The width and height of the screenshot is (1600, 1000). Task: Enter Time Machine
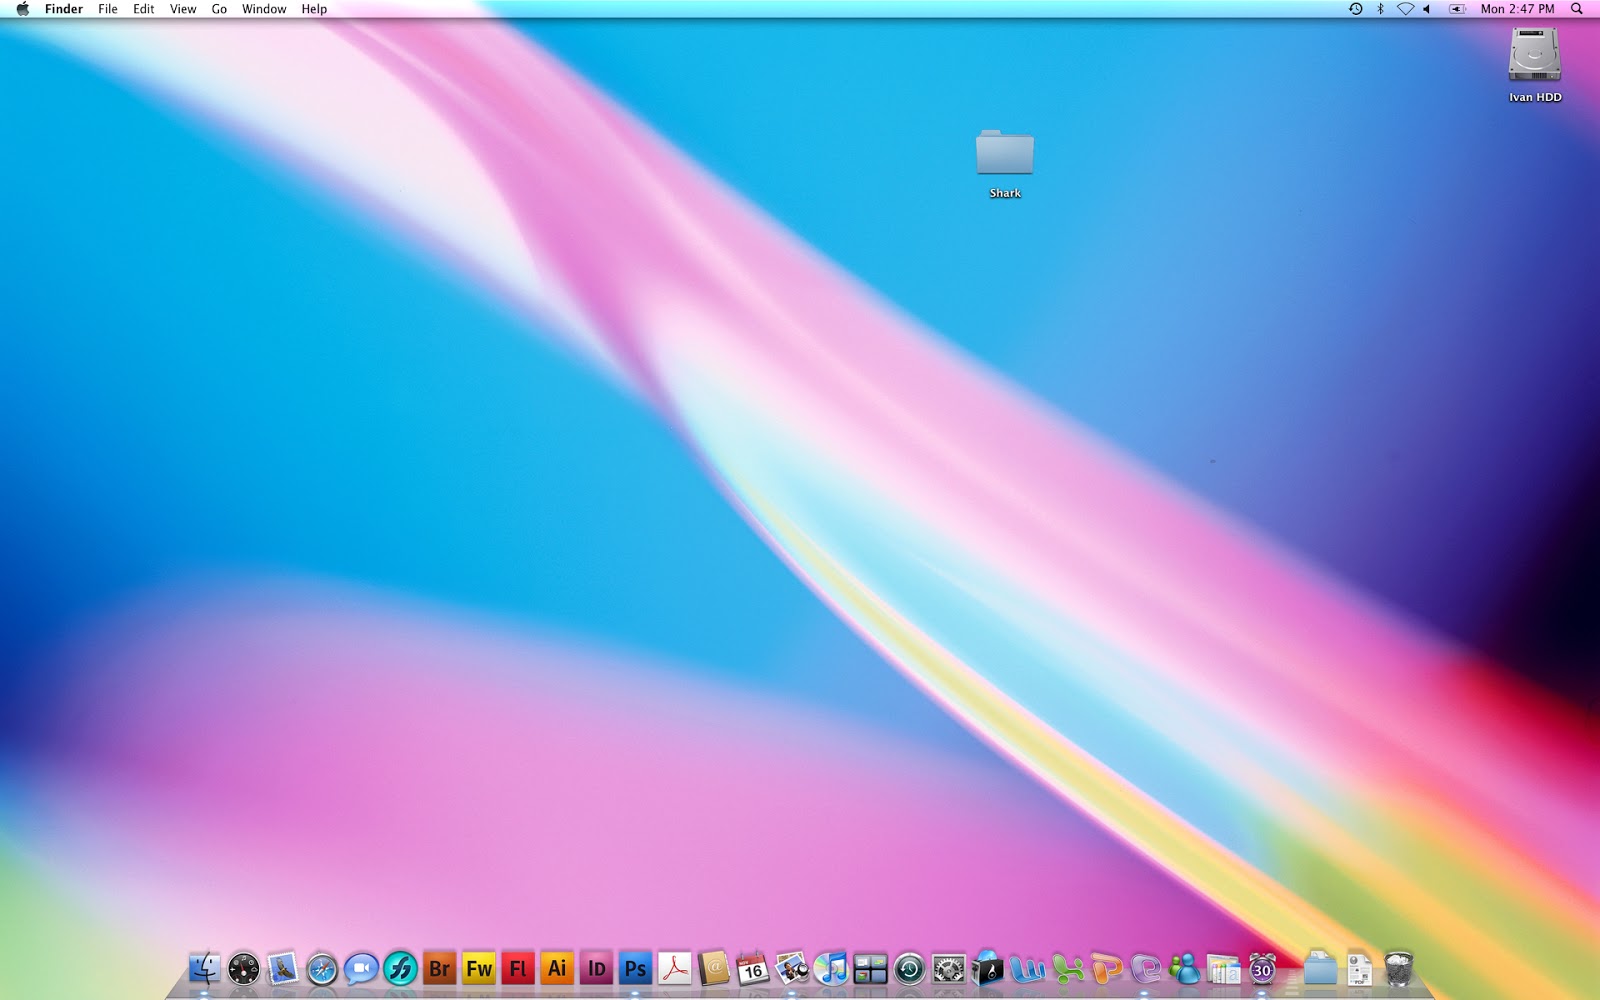(x=910, y=968)
